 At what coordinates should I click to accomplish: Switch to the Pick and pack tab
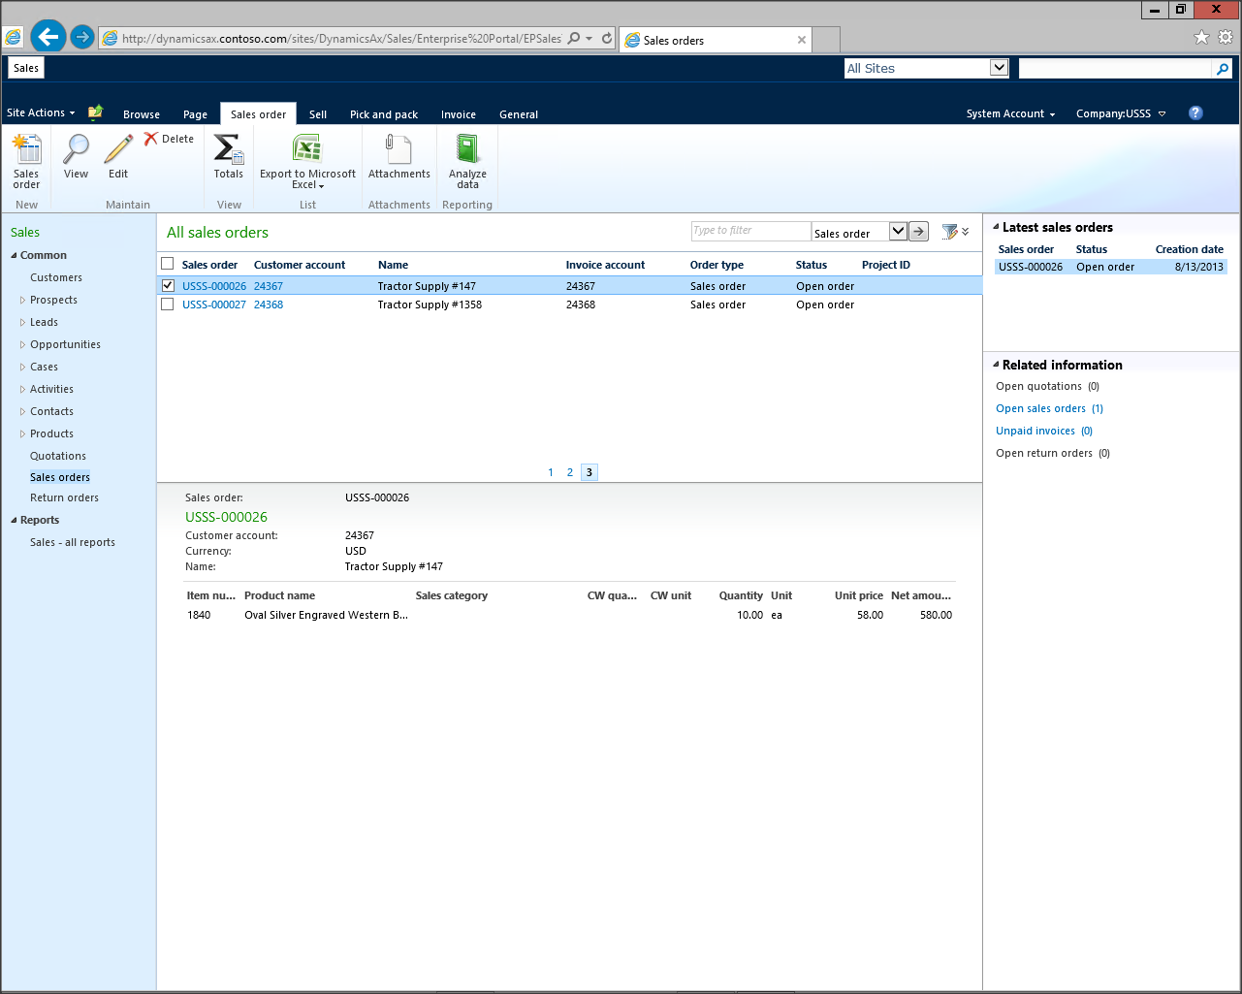coord(383,114)
